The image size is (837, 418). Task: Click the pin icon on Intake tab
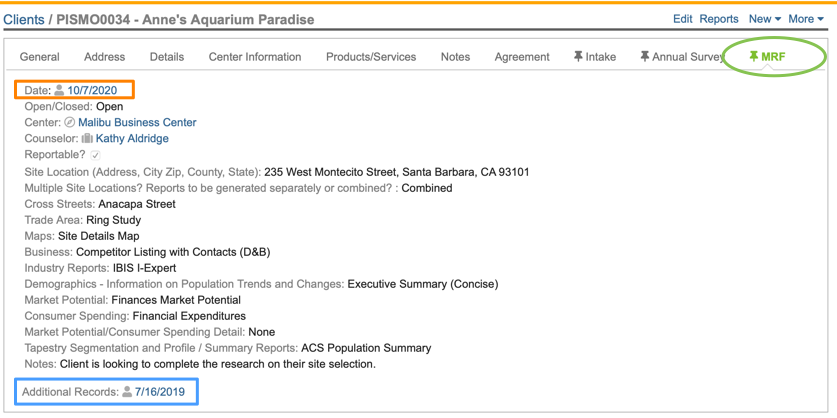click(x=578, y=57)
